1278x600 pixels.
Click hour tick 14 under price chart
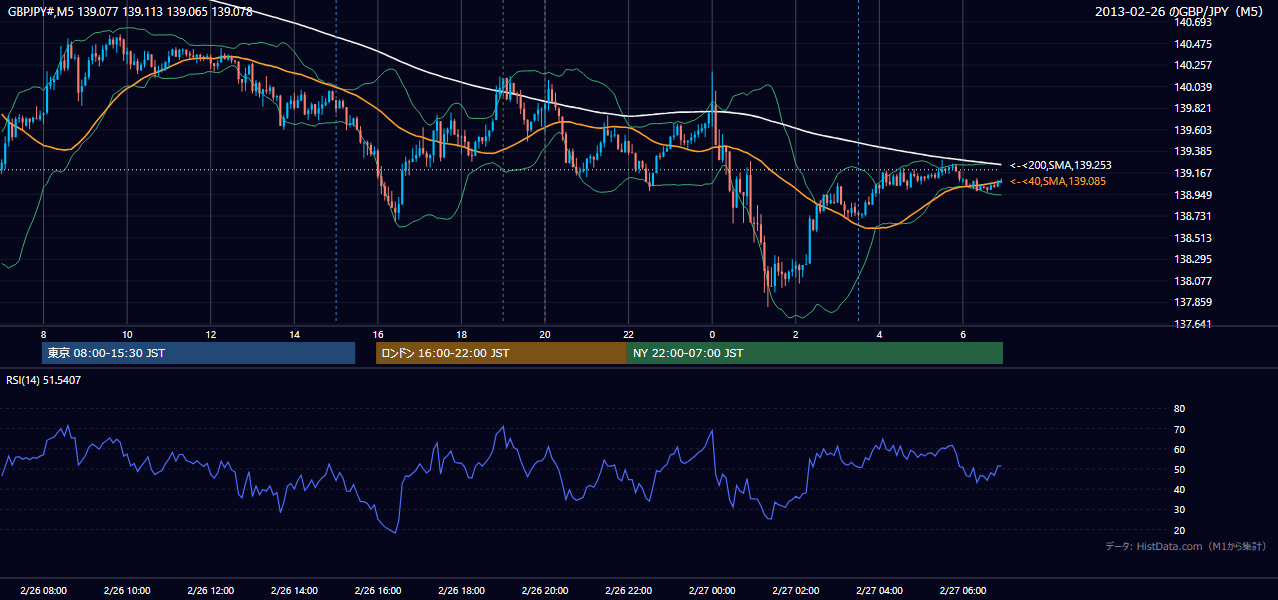[294, 334]
